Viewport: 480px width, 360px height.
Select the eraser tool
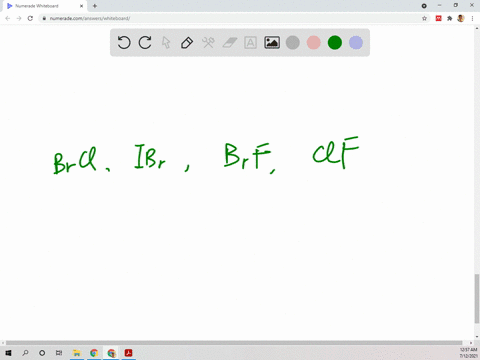pyautogui.click(x=229, y=43)
